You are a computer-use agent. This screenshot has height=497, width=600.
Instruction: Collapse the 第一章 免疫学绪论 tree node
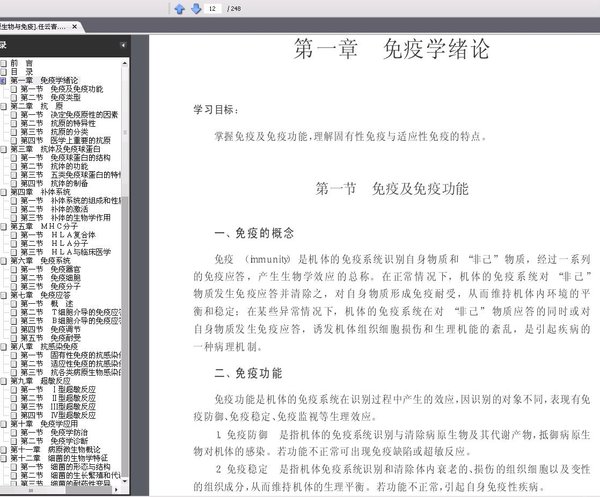[x=3, y=80]
